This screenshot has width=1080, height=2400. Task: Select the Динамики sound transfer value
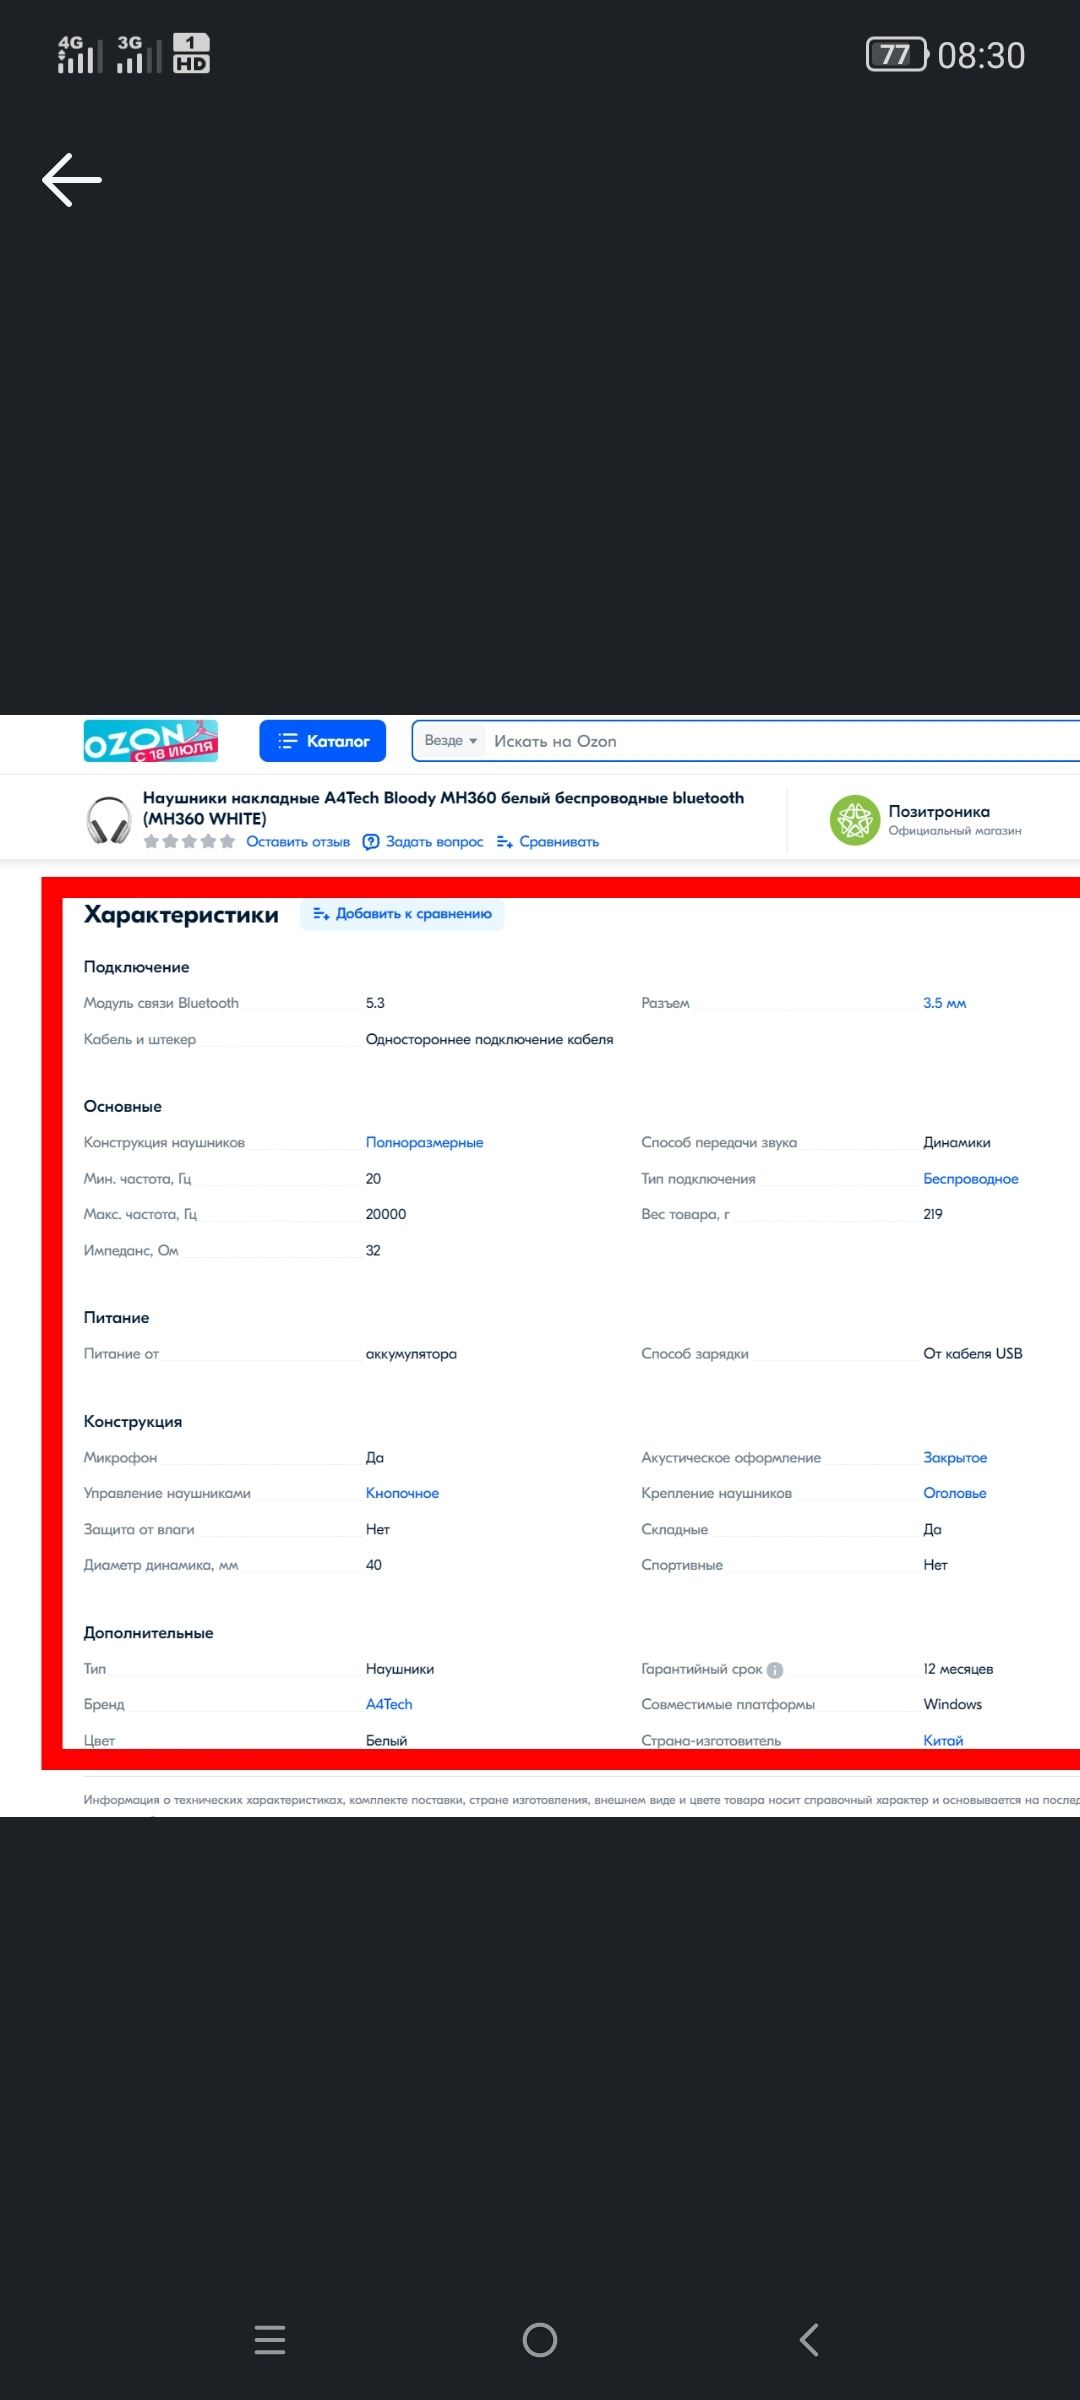click(957, 1142)
